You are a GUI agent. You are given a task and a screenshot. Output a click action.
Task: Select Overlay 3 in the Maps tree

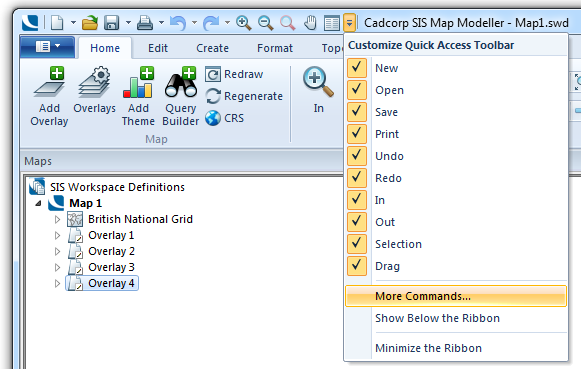(x=111, y=267)
